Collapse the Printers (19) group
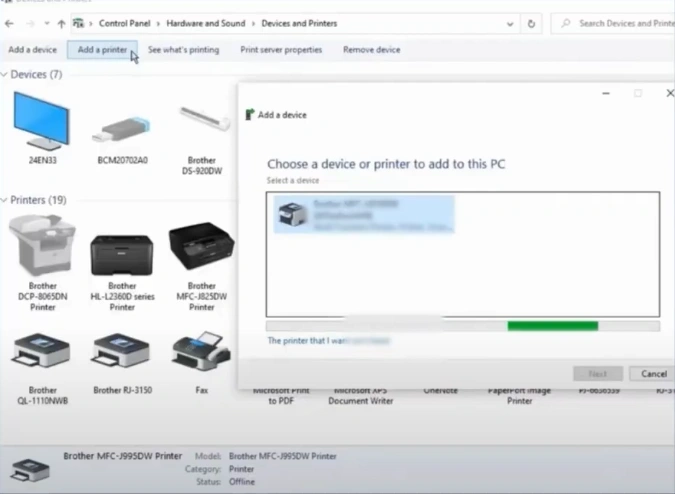675x494 pixels. [5, 201]
